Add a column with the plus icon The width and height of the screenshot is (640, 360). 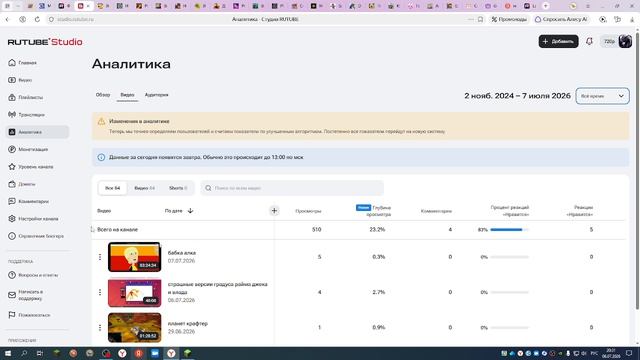[274, 211]
